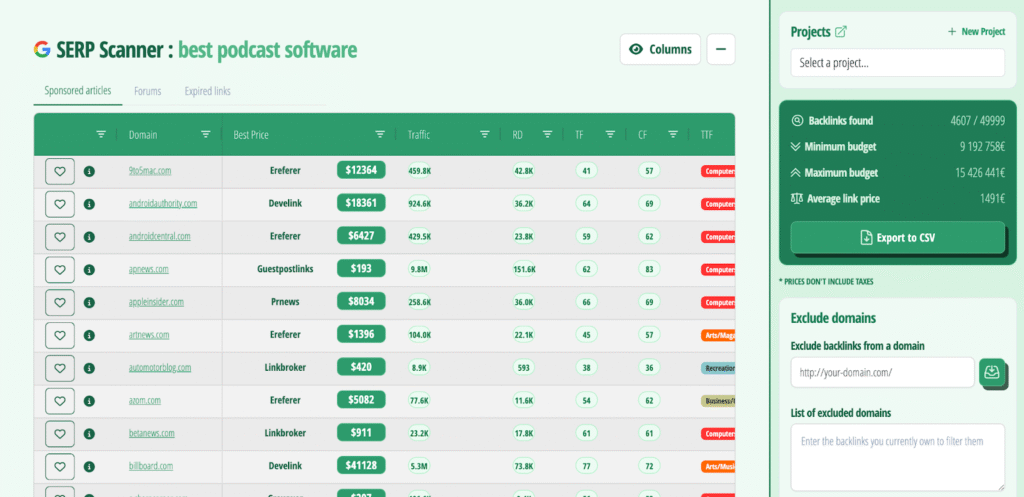Click the Best Price column filter icon
Screen dimensions: 1024x497
pos(380,134)
